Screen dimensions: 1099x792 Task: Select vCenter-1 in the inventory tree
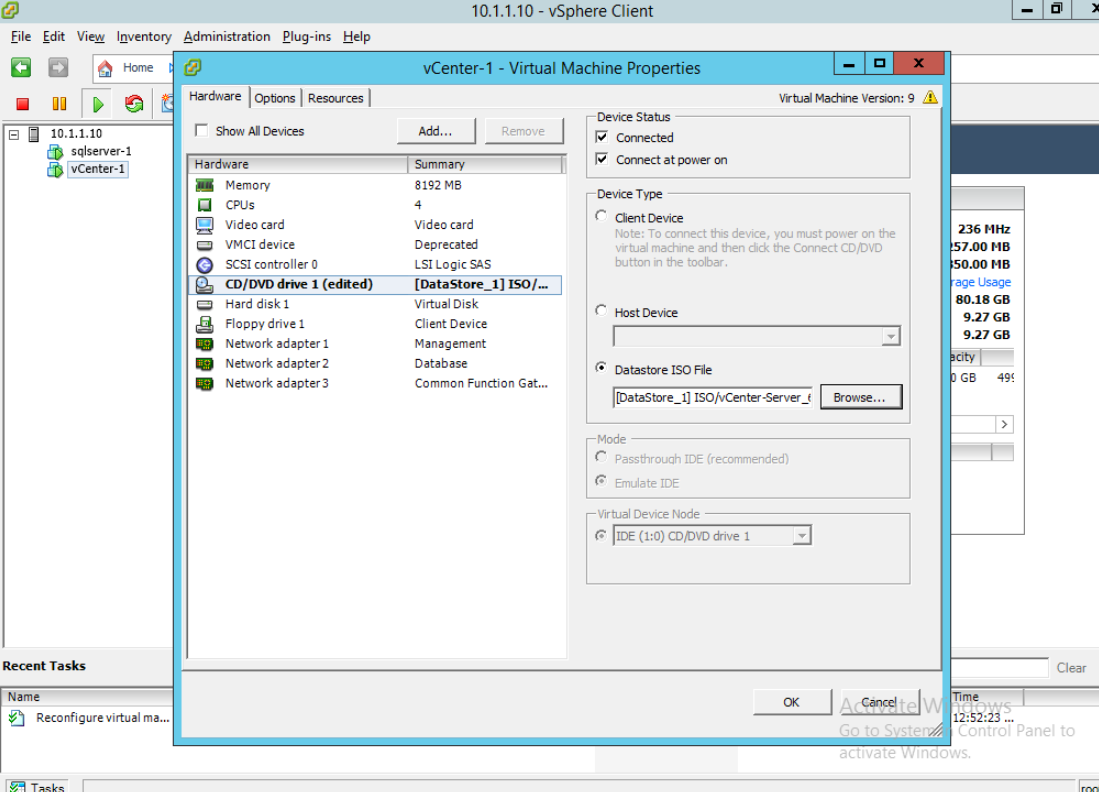97,169
